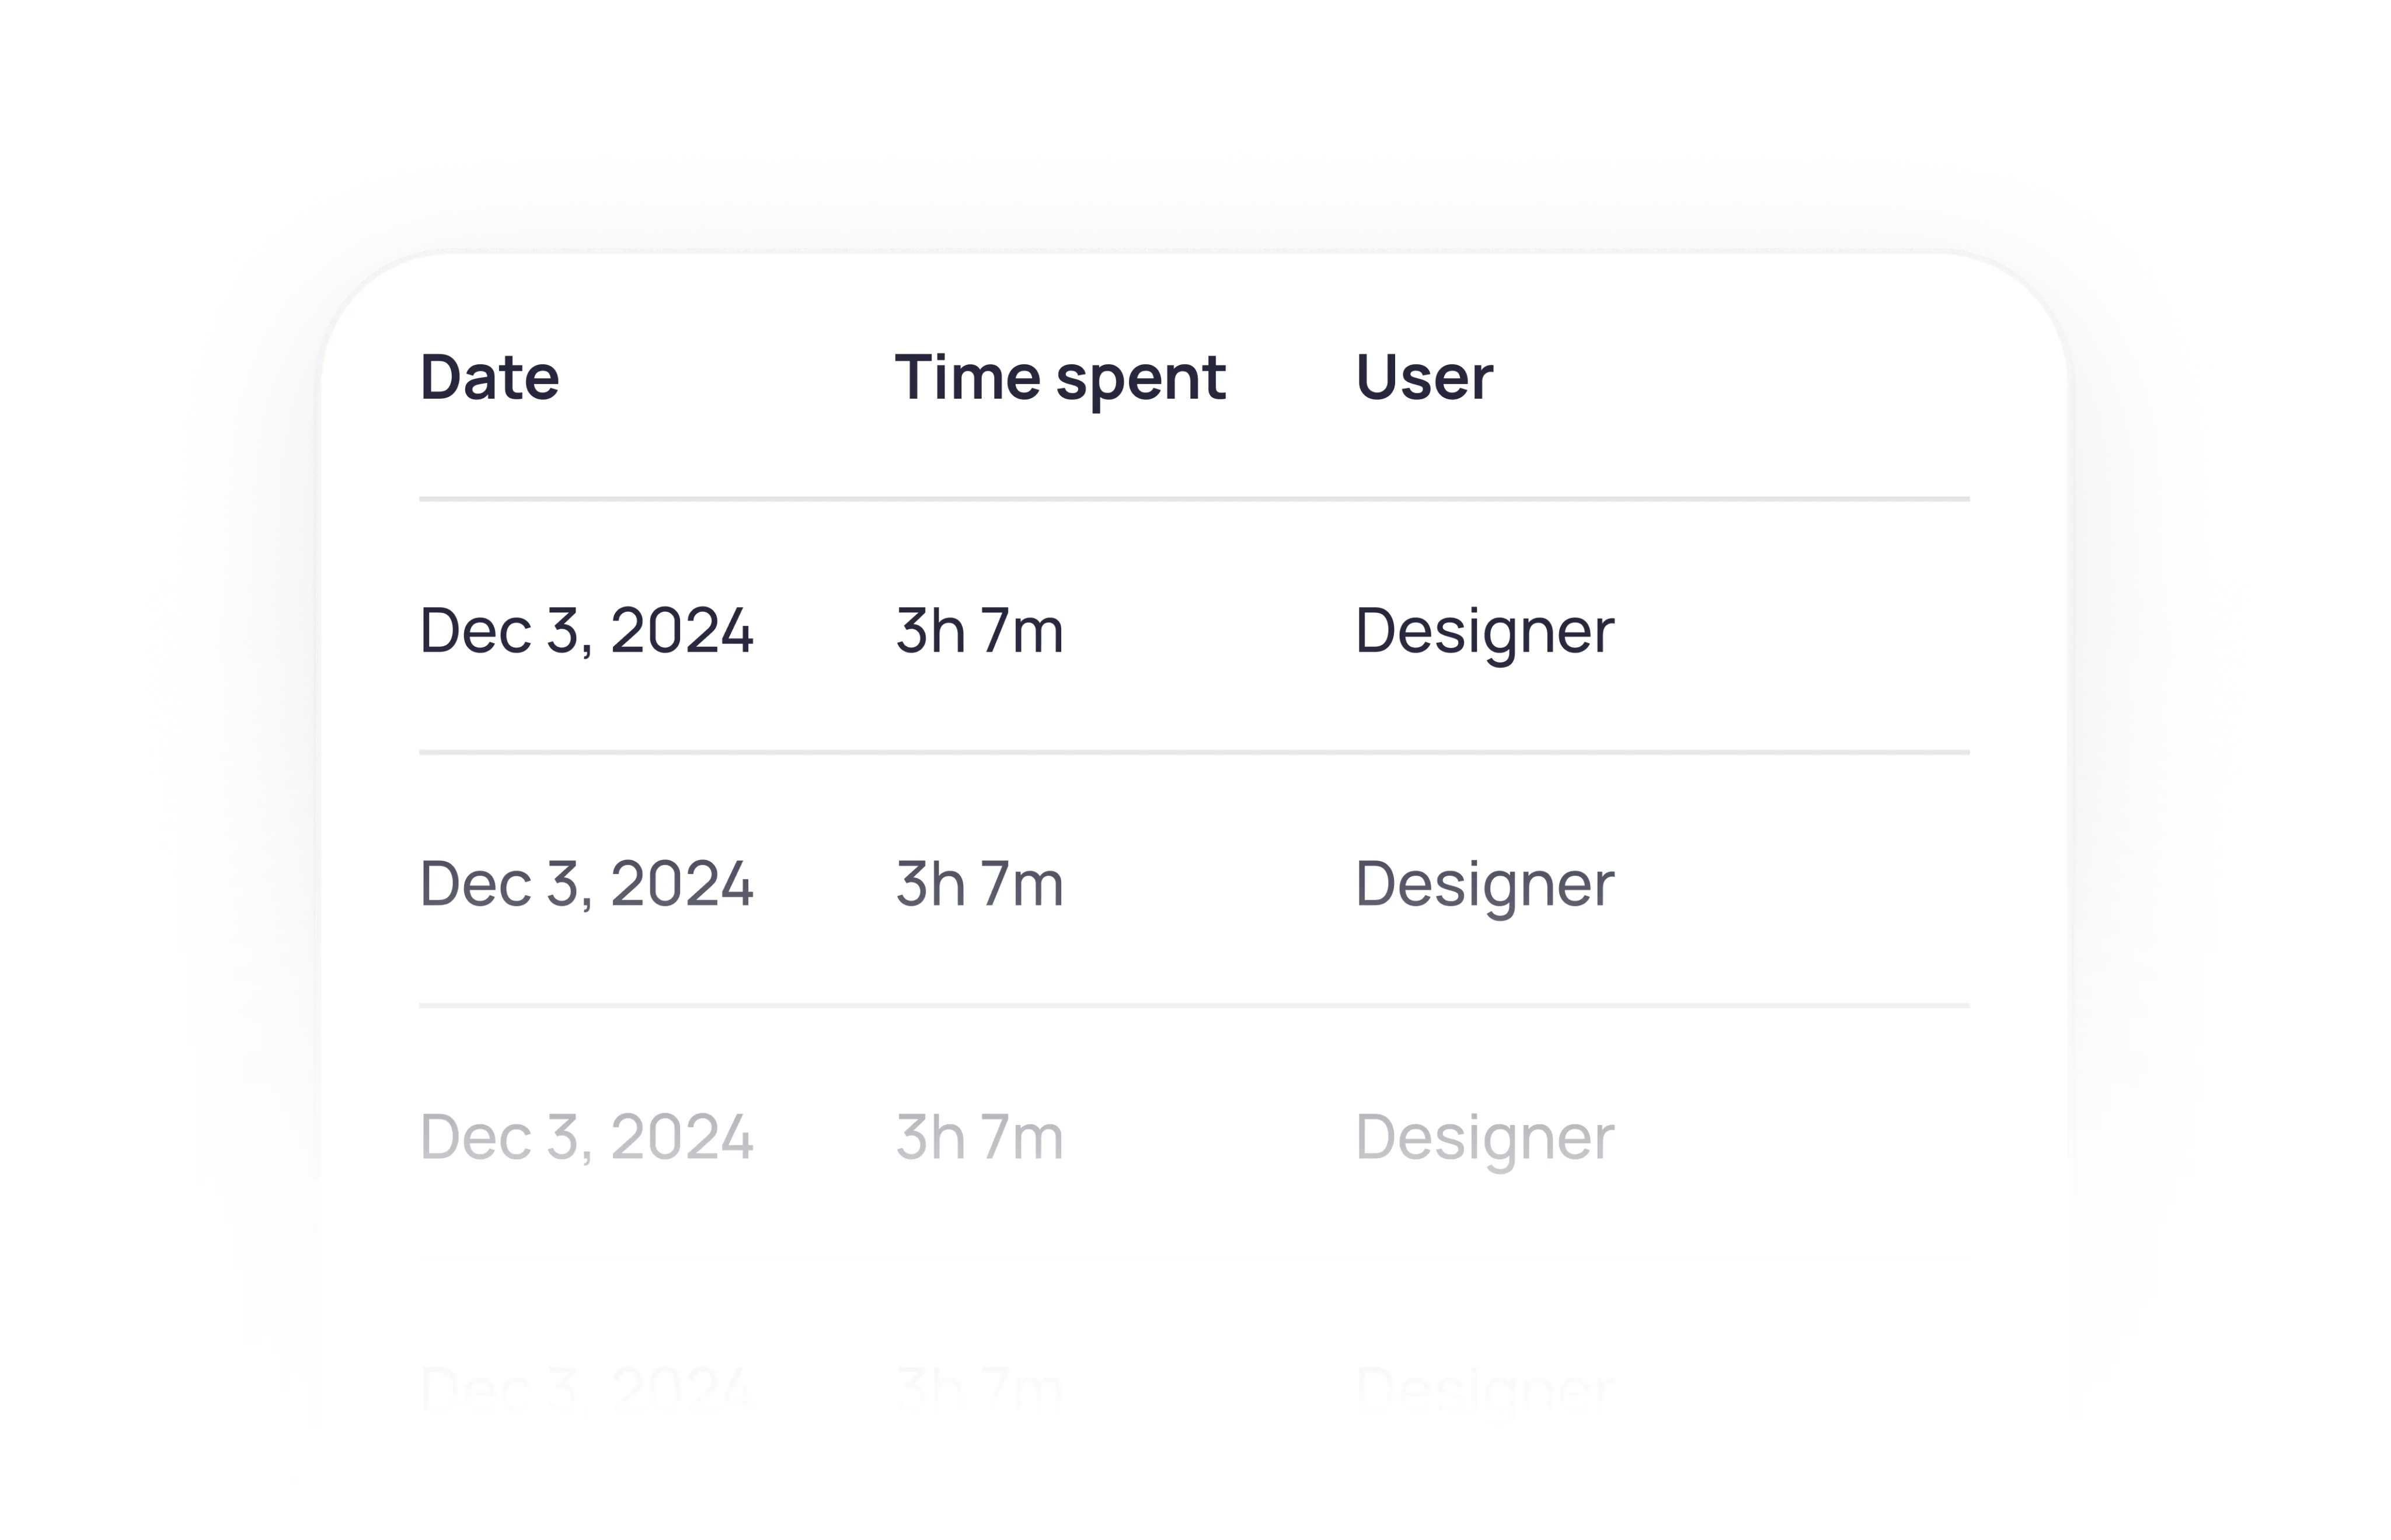
Task: Click the divider between first and second rows
Action: tap(1194, 751)
